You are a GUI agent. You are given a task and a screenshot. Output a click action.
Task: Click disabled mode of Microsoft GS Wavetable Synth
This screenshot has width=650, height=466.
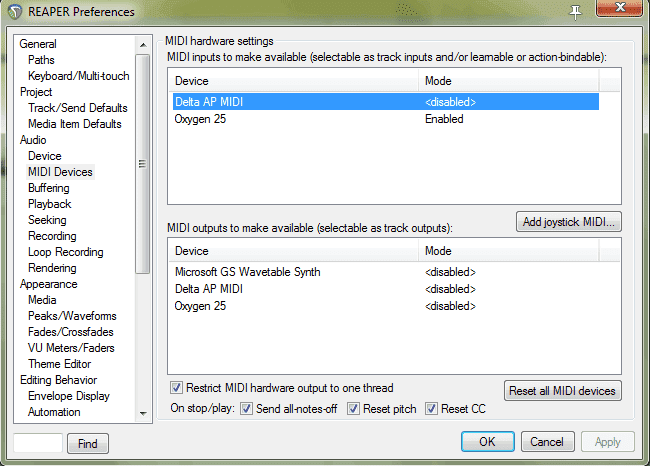pos(450,272)
